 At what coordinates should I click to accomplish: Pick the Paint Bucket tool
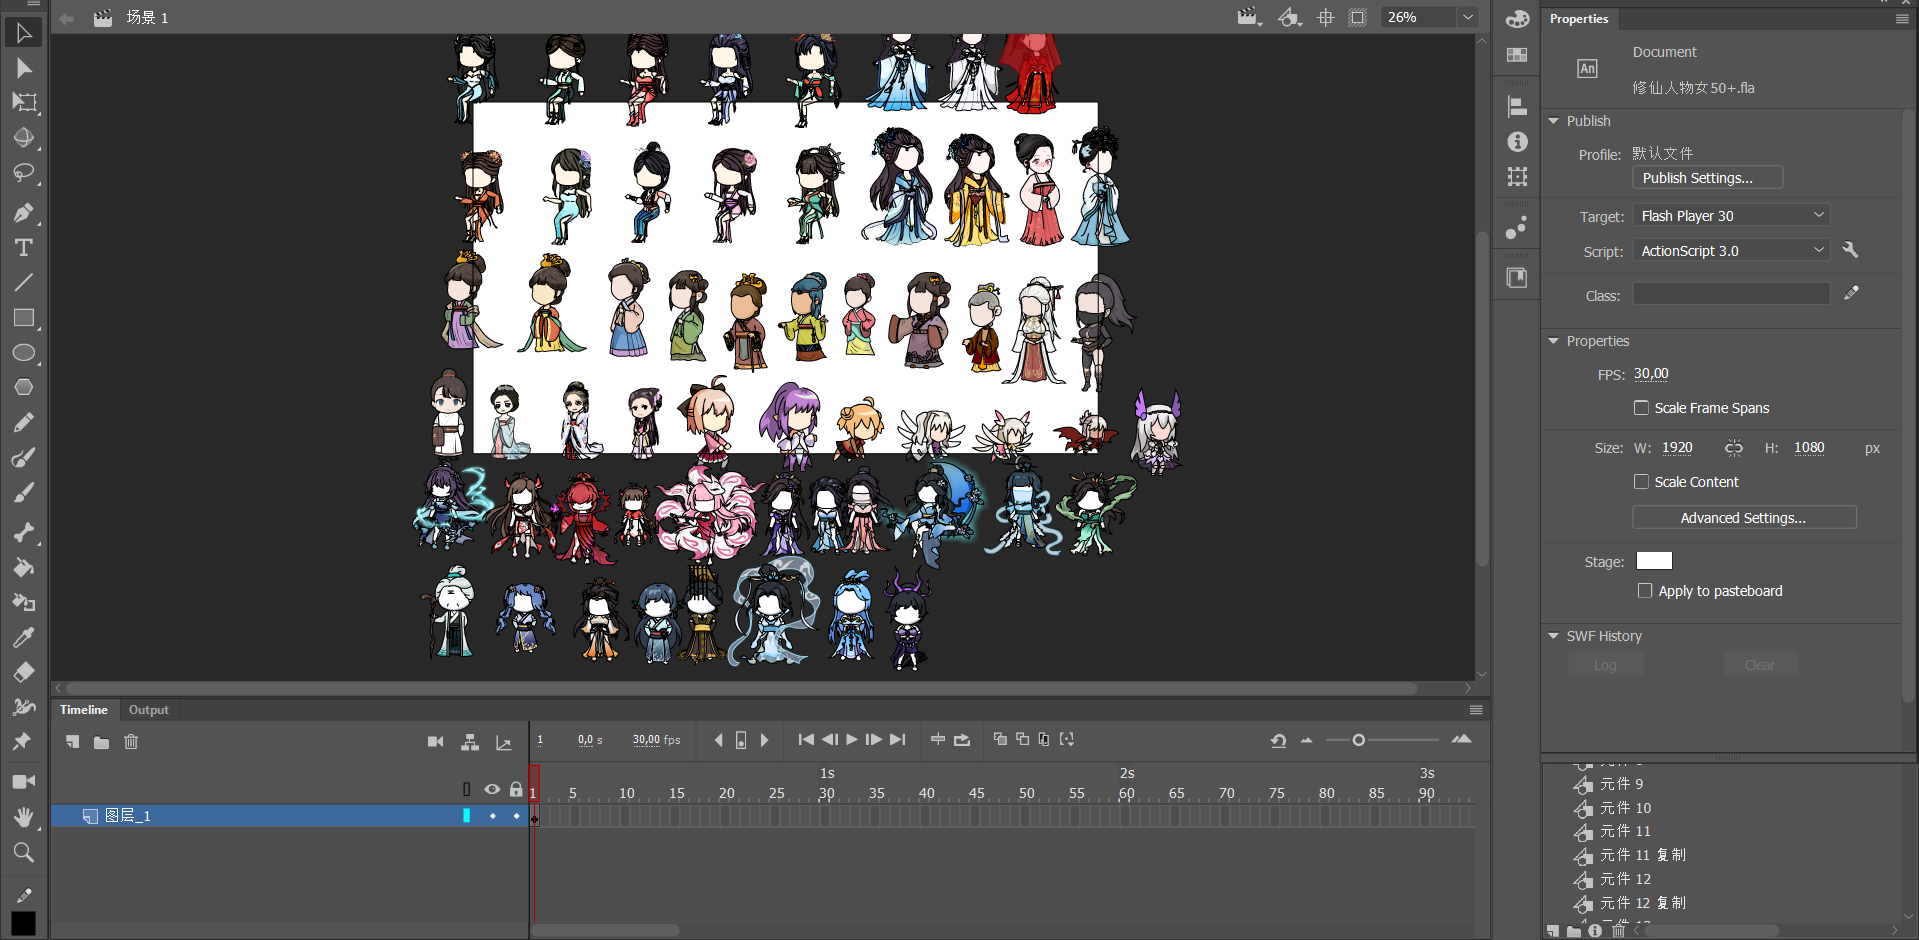(x=23, y=568)
